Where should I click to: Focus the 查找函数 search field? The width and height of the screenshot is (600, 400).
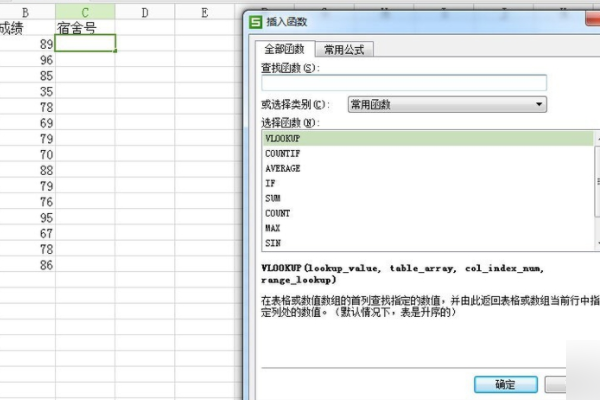(x=404, y=83)
